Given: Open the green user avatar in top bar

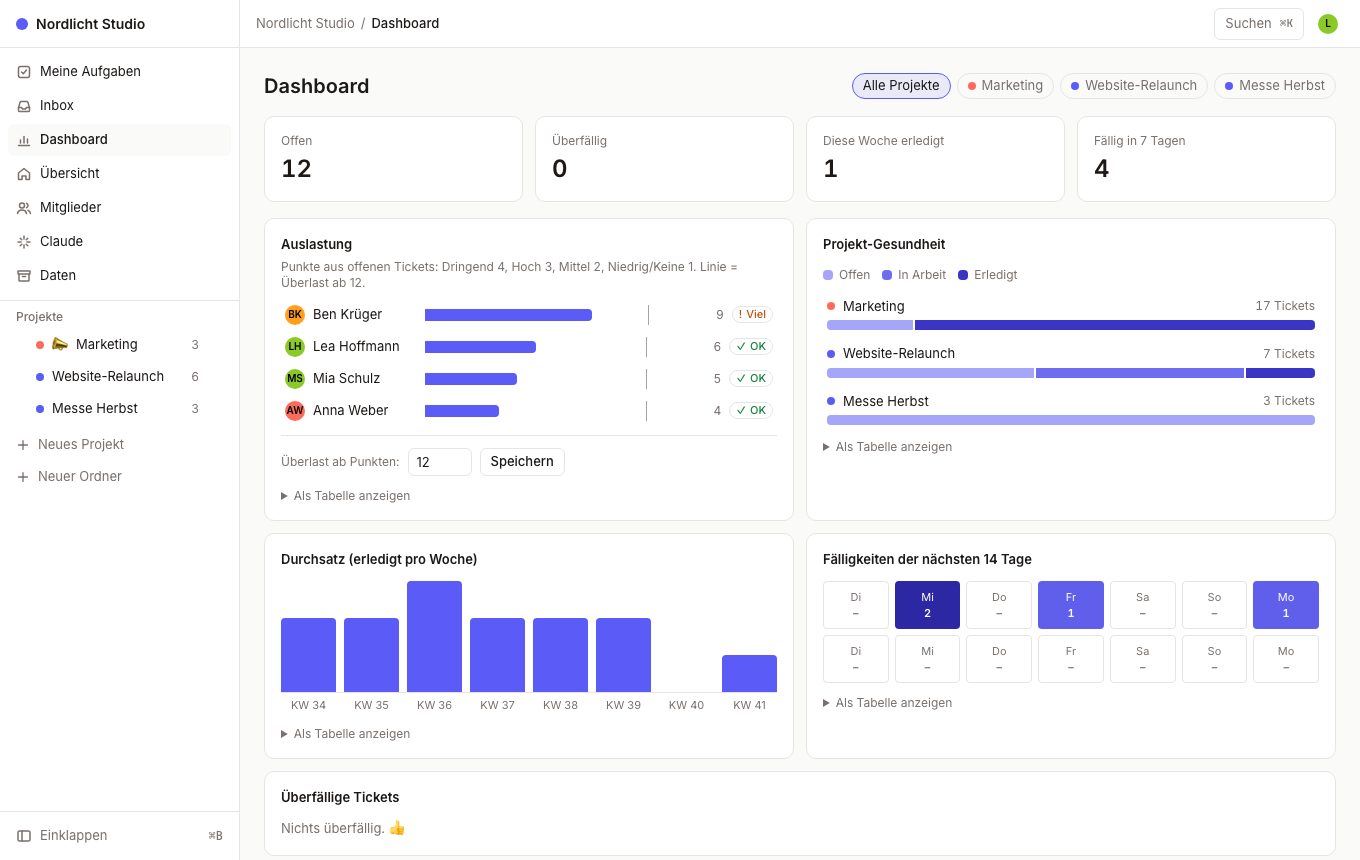Looking at the screenshot, I should point(1328,24).
